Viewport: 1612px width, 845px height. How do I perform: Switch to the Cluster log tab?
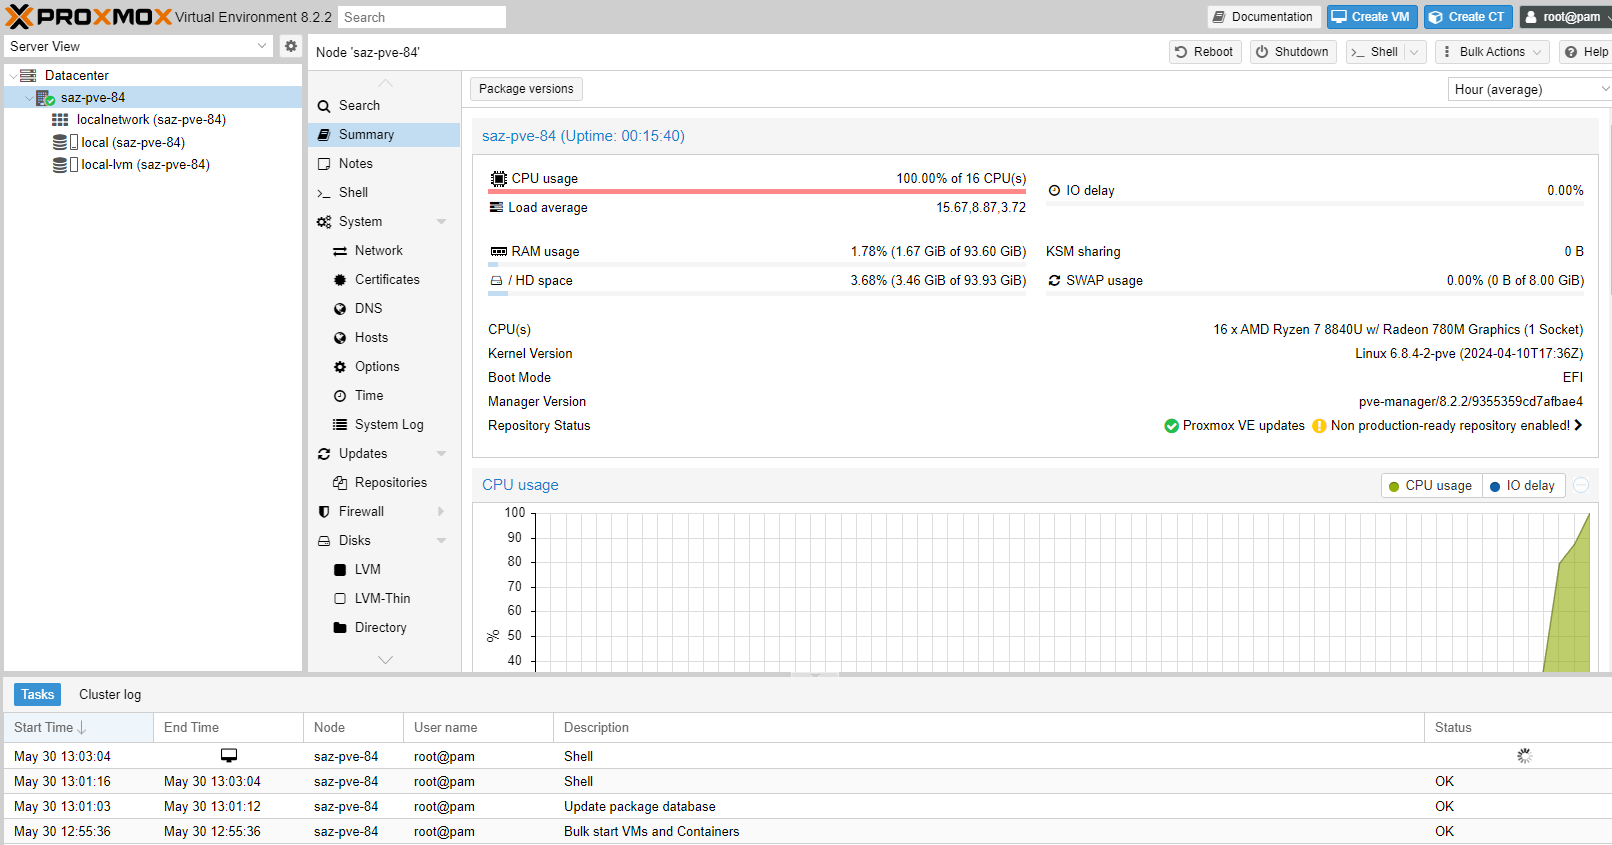coord(110,695)
